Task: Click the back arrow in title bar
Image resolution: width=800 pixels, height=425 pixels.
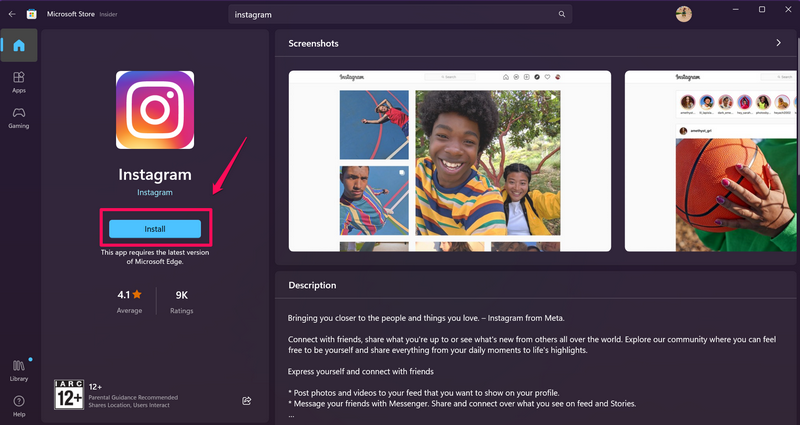Action: [12, 15]
